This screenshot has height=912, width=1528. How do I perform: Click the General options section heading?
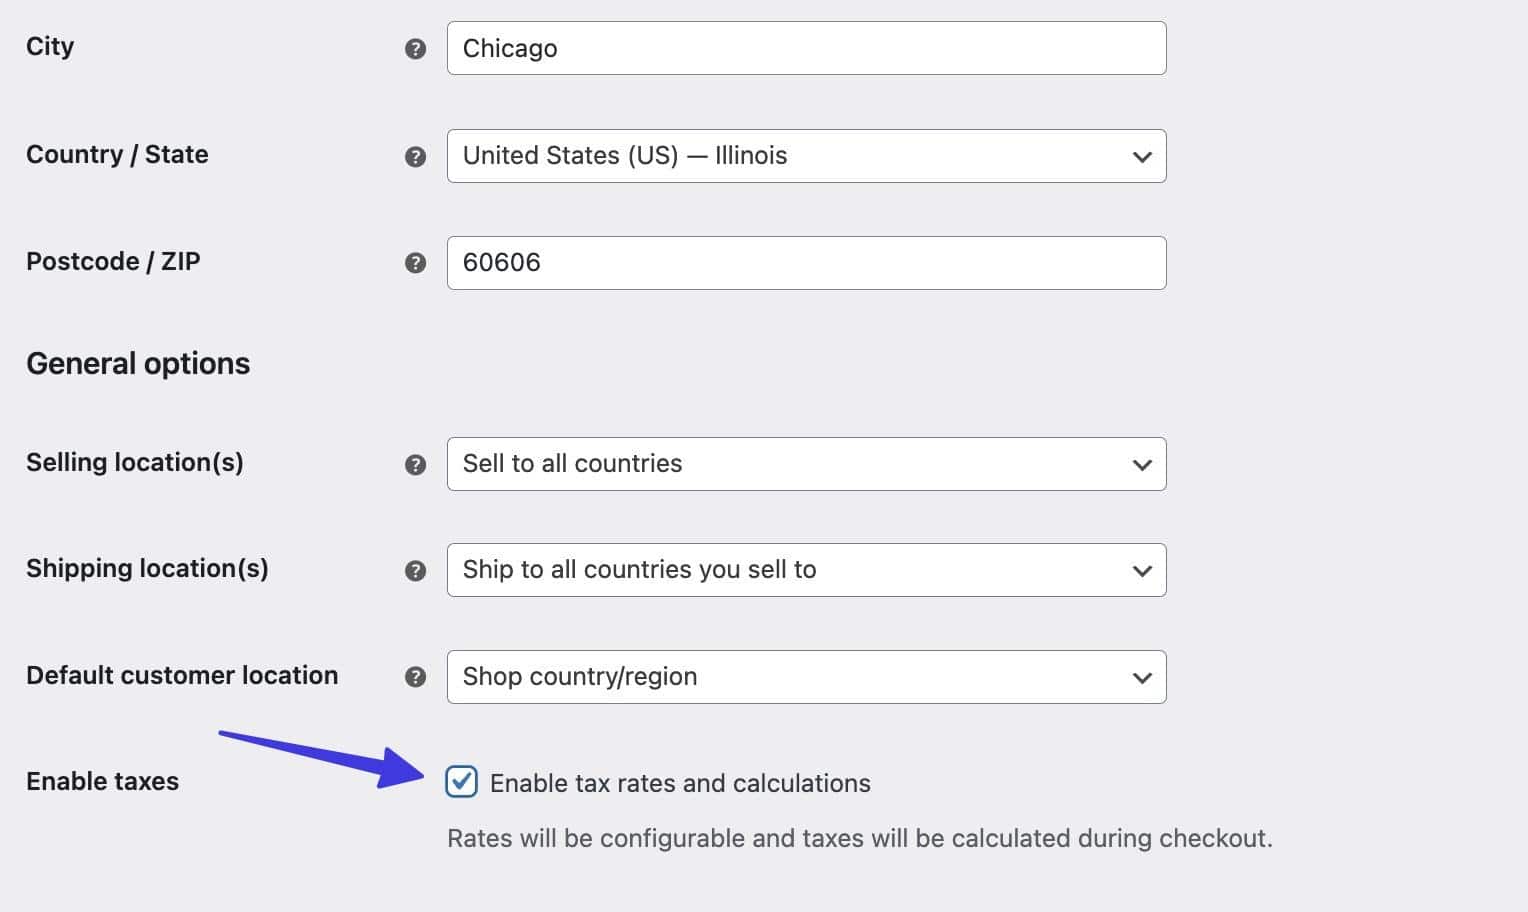pos(137,363)
